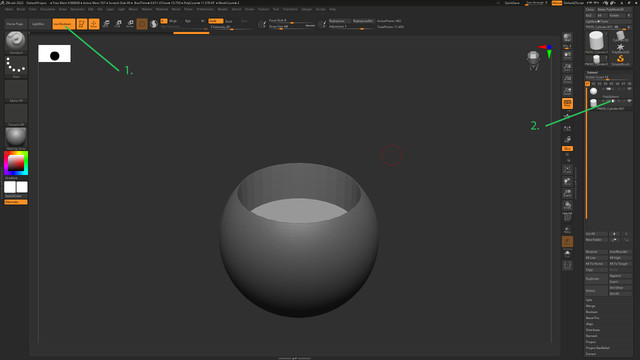Toggle the Xyz rotation mode button
Image resolution: width=640 pixels, height=360 pixels.
coord(567,149)
